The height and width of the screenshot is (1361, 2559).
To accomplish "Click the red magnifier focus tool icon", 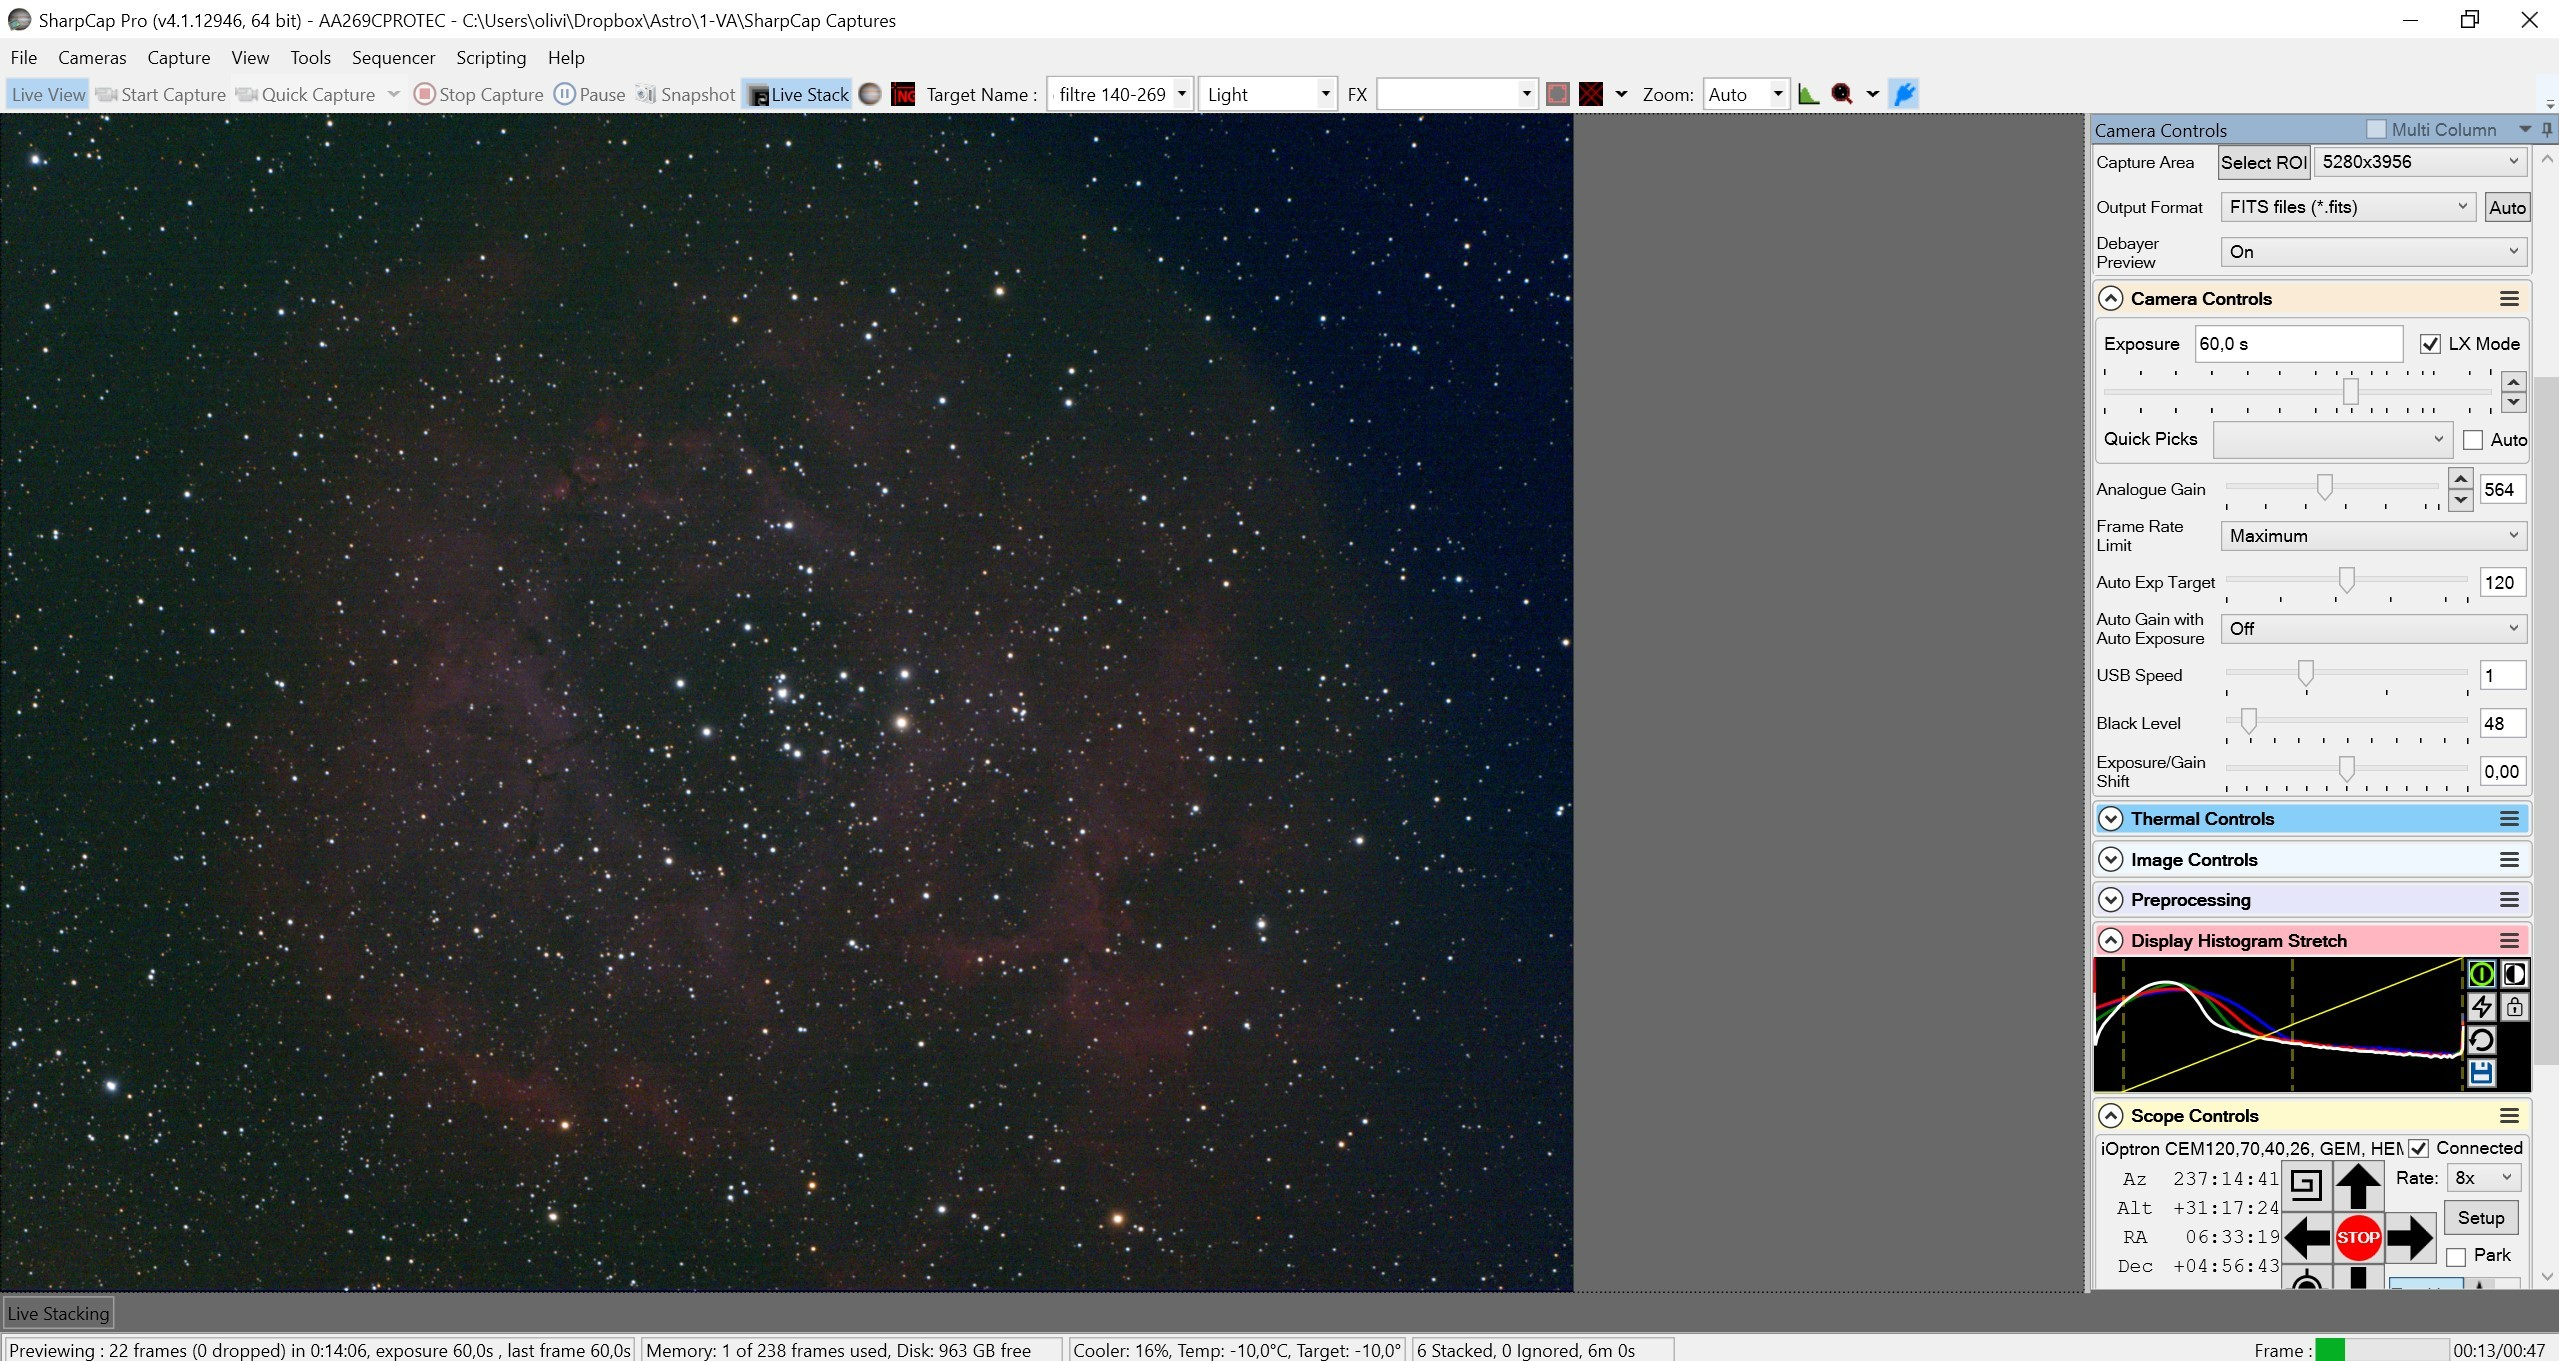I will (1842, 94).
